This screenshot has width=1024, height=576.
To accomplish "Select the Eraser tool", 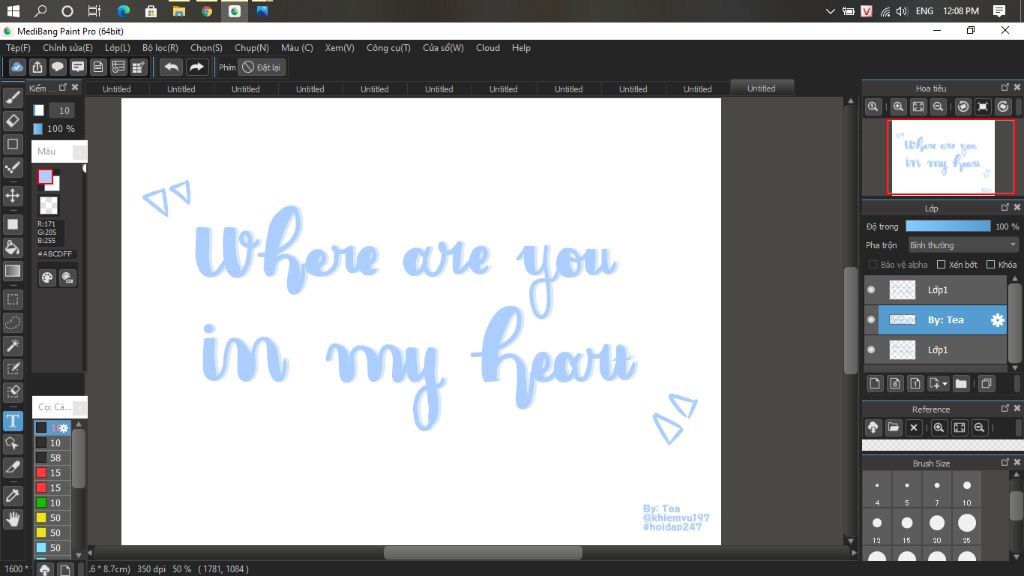I will pos(12,121).
